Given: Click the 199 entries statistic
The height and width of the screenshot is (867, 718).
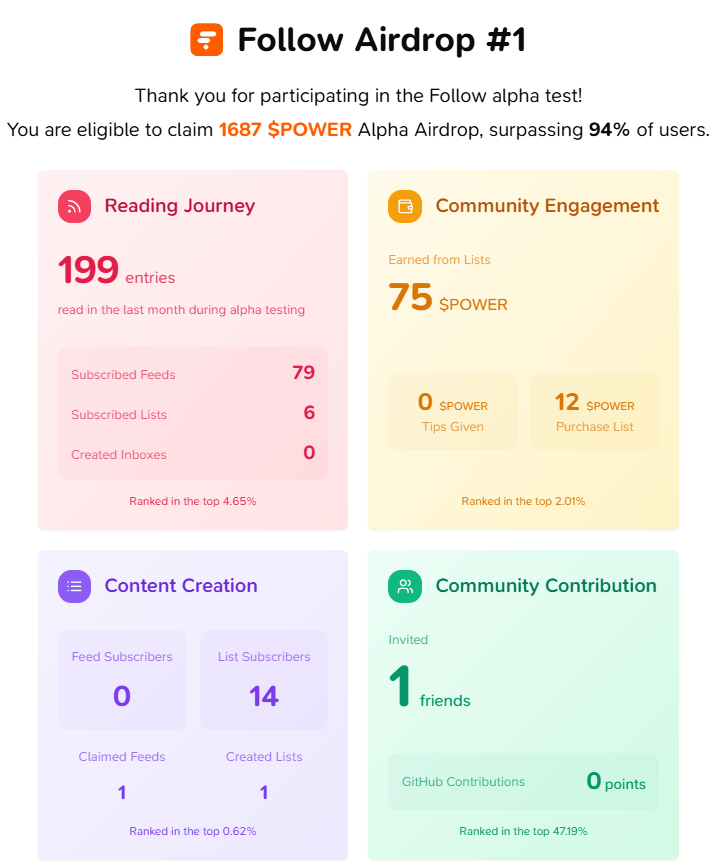Looking at the screenshot, I should pos(117,271).
